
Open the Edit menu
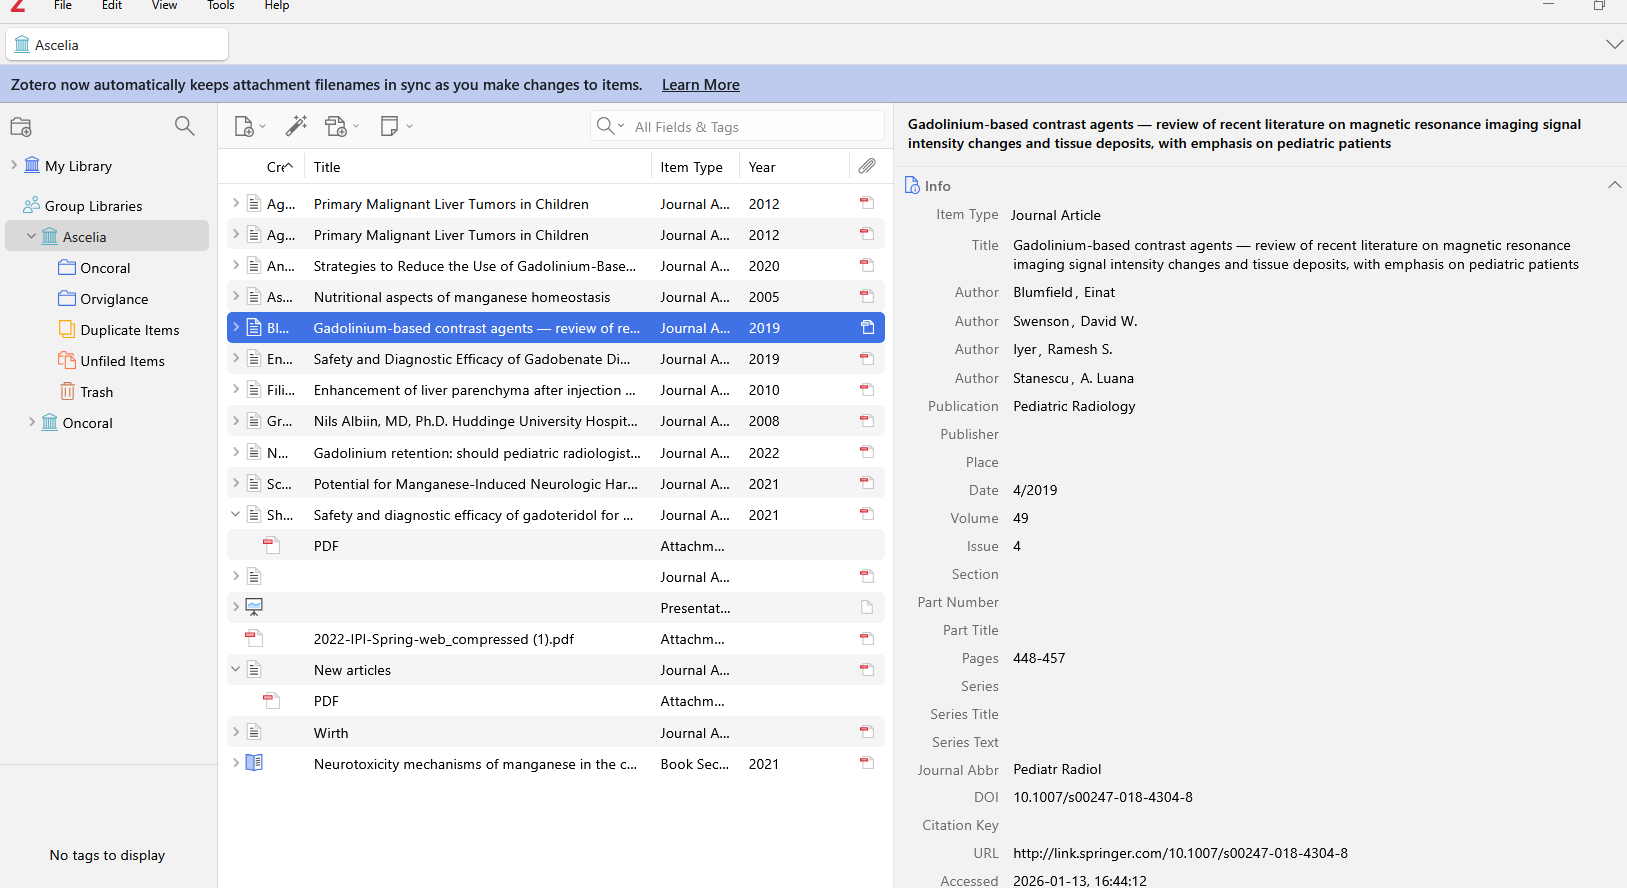112,5
